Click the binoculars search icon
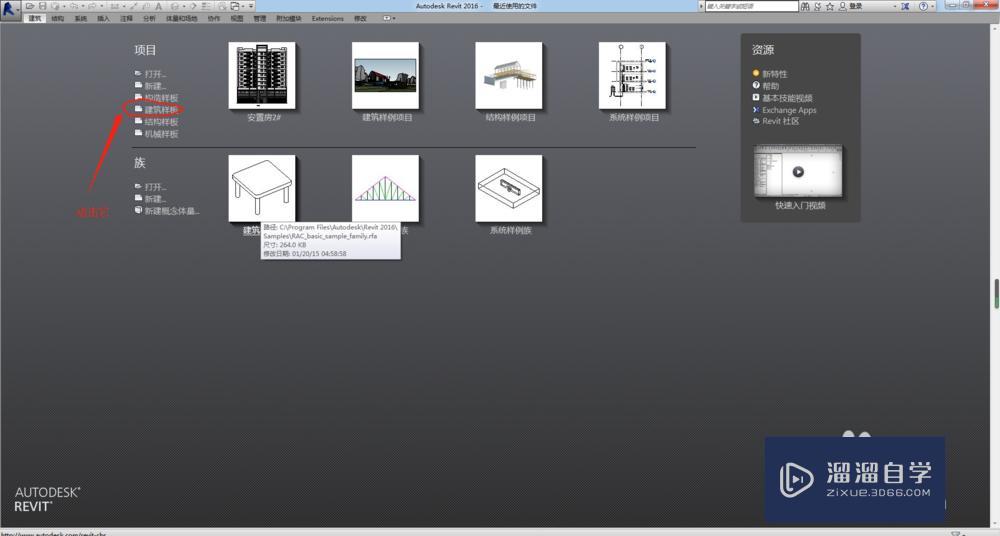The image size is (1000, 536). click(805, 6)
